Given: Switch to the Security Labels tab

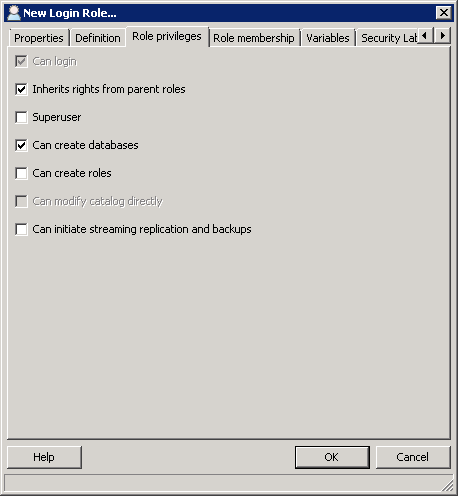Looking at the screenshot, I should pyautogui.click(x=389, y=38).
